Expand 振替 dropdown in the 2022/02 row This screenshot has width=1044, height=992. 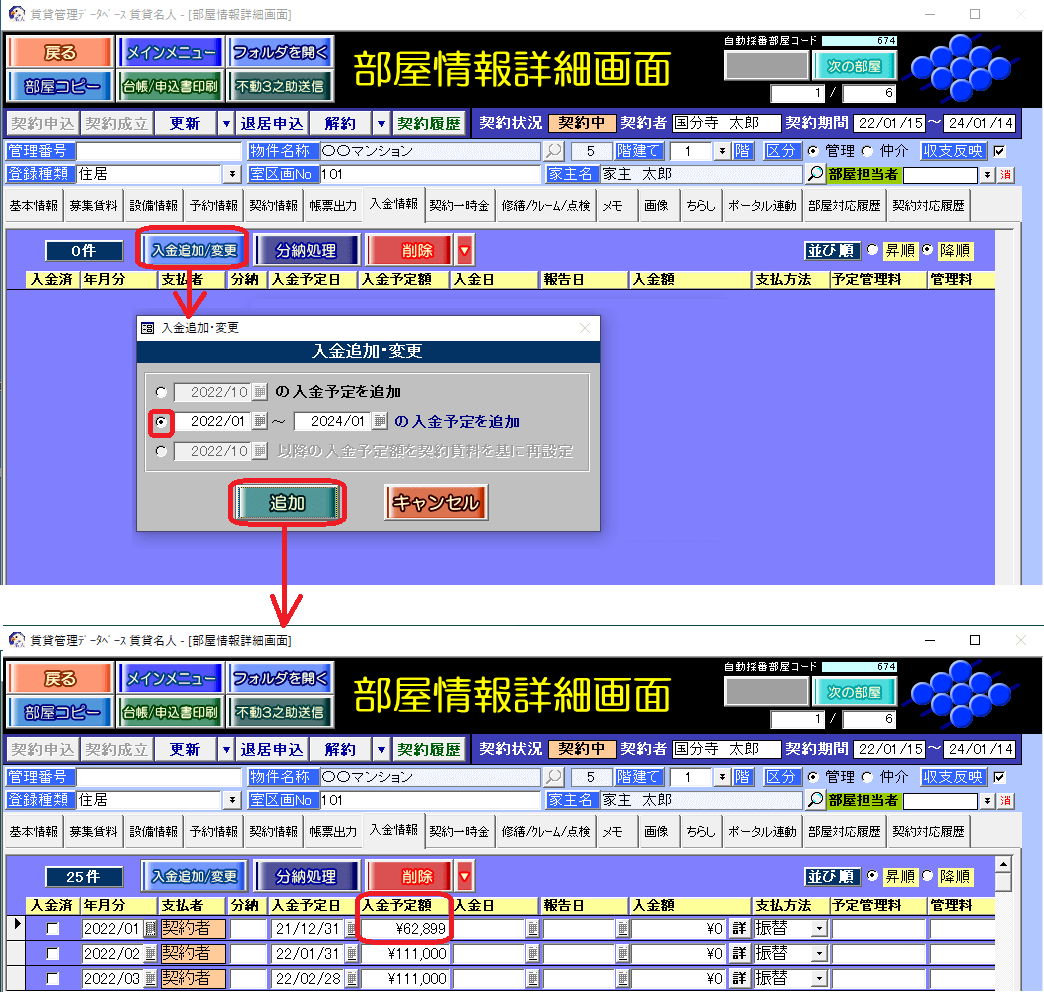[819, 953]
